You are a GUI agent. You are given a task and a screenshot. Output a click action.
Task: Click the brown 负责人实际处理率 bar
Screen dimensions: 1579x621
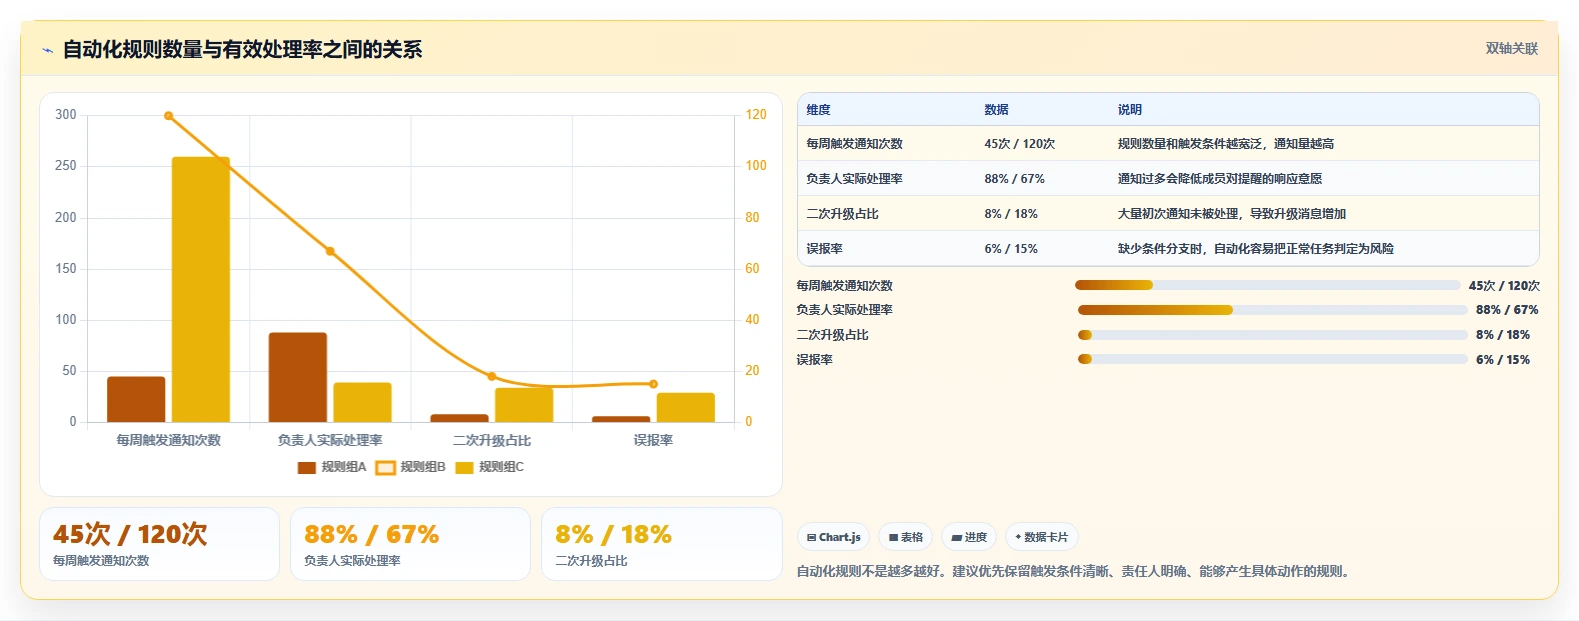point(298,377)
